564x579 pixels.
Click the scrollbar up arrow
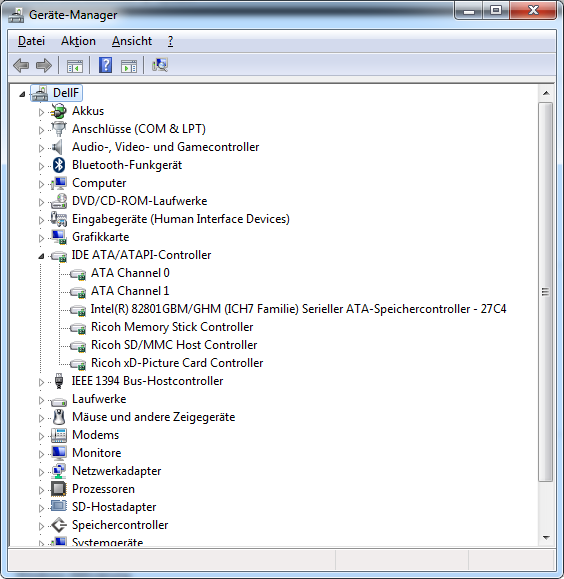[546, 93]
